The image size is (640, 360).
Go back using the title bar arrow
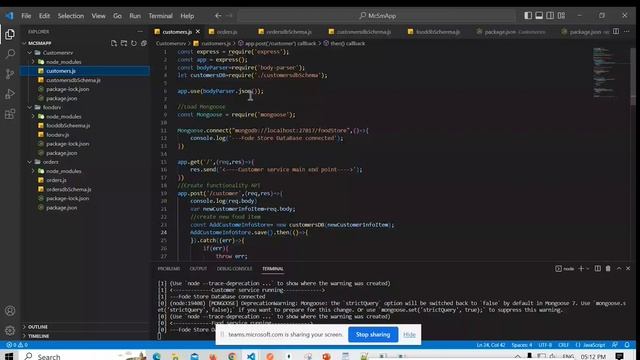pos(218,16)
